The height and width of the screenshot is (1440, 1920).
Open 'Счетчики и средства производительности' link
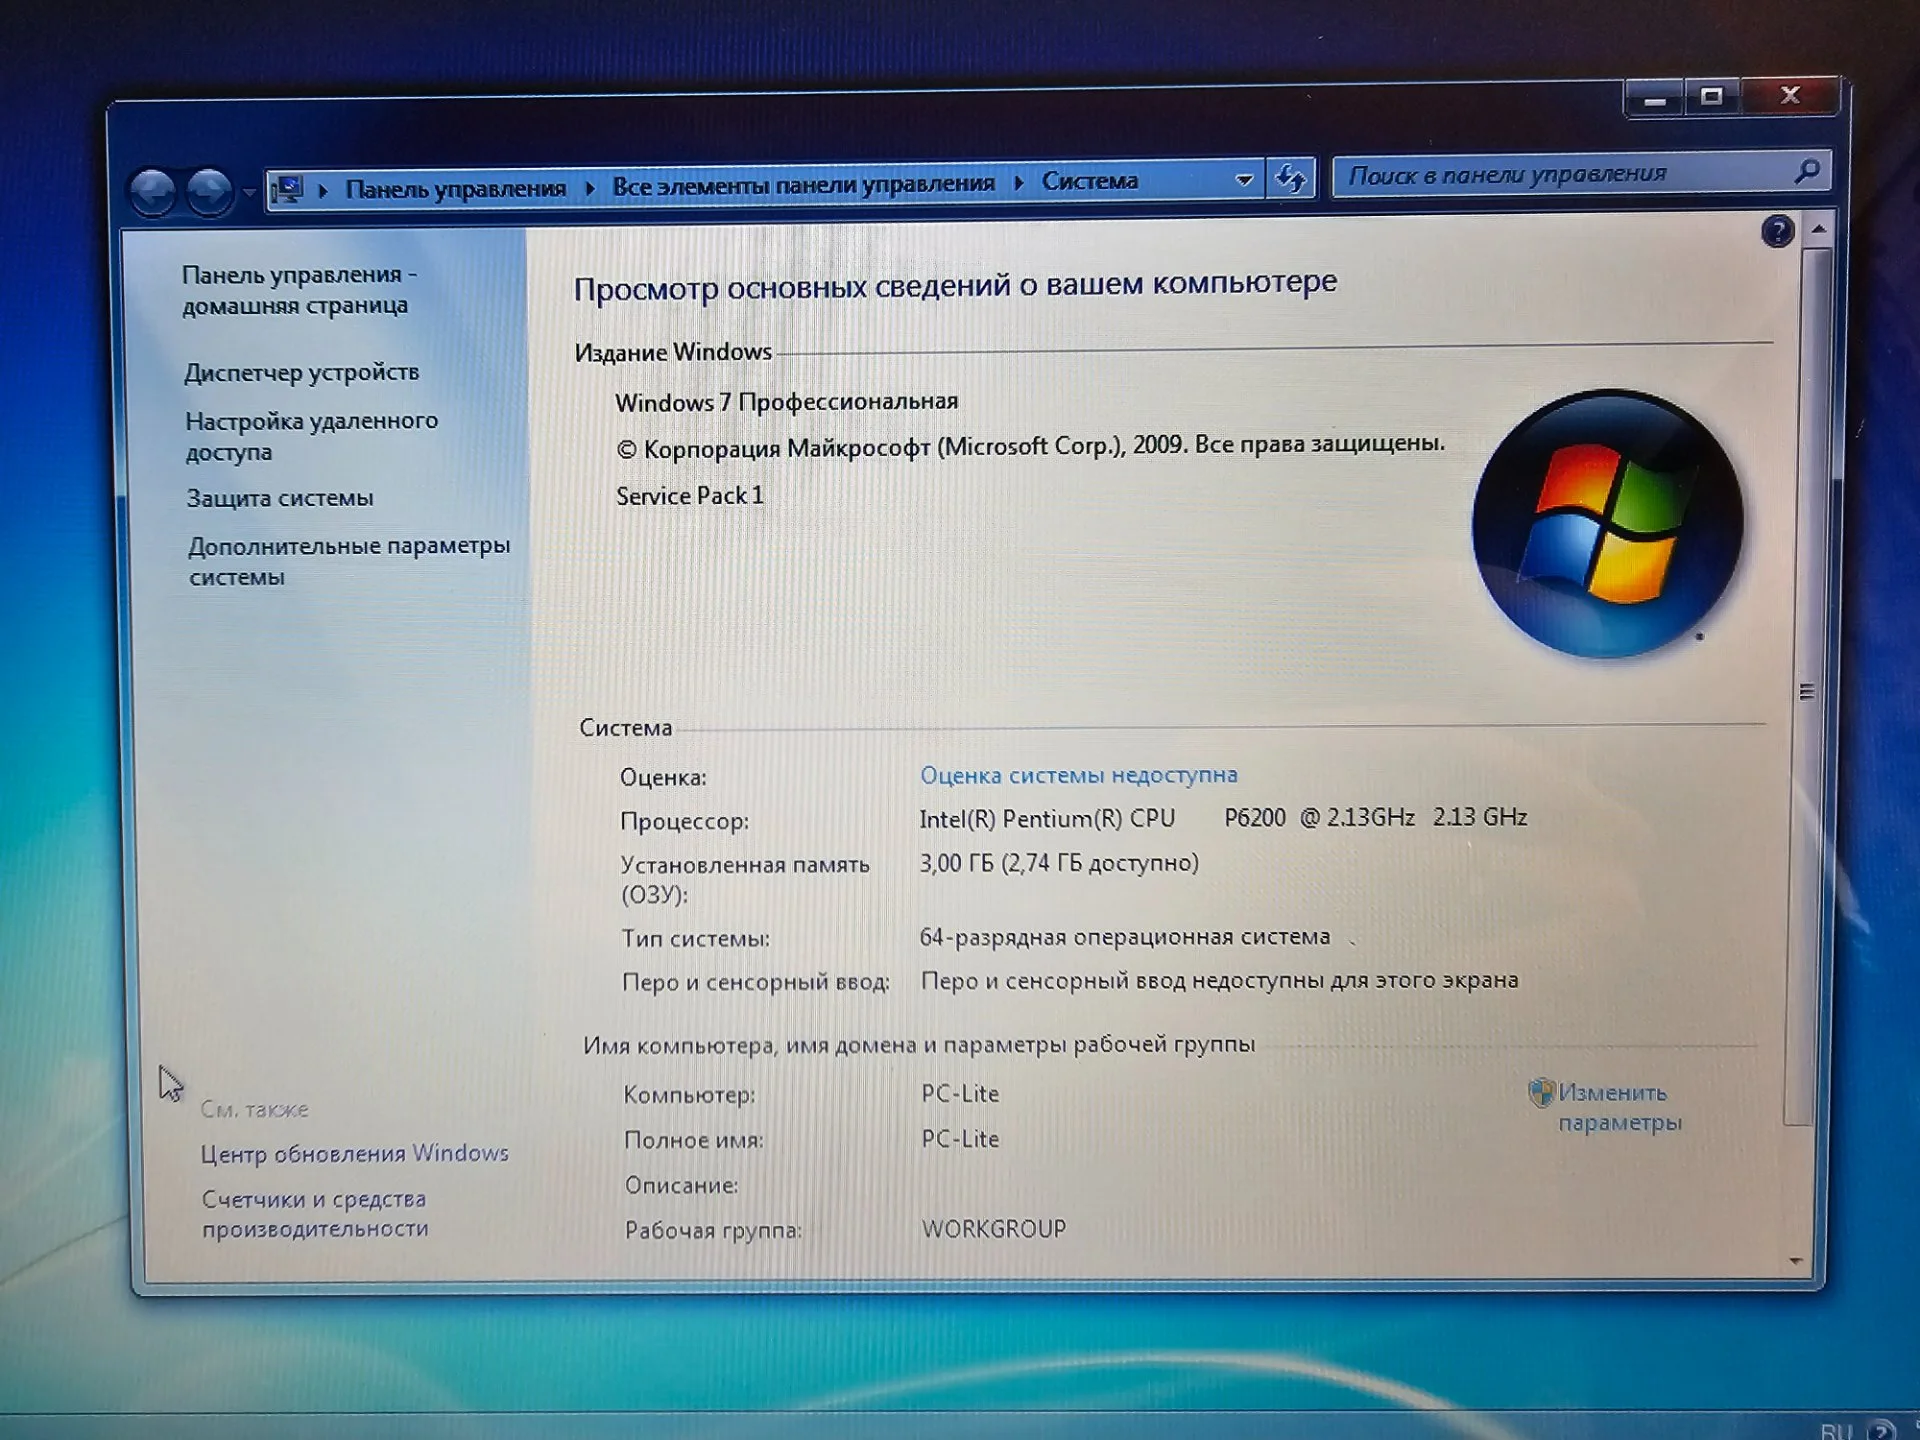pyautogui.click(x=314, y=1213)
